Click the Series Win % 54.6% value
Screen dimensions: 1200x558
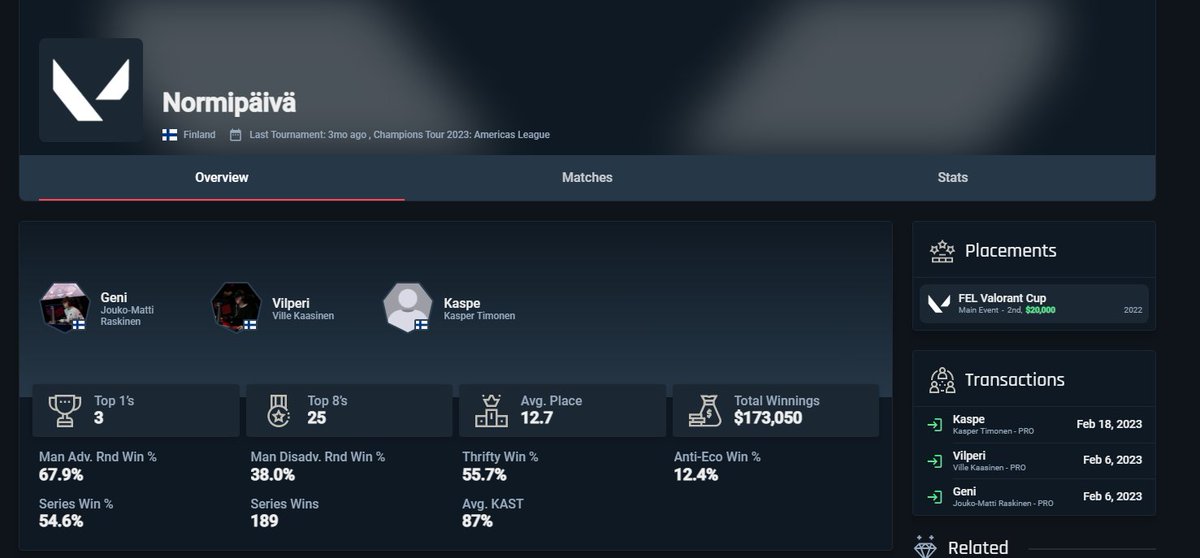61,521
